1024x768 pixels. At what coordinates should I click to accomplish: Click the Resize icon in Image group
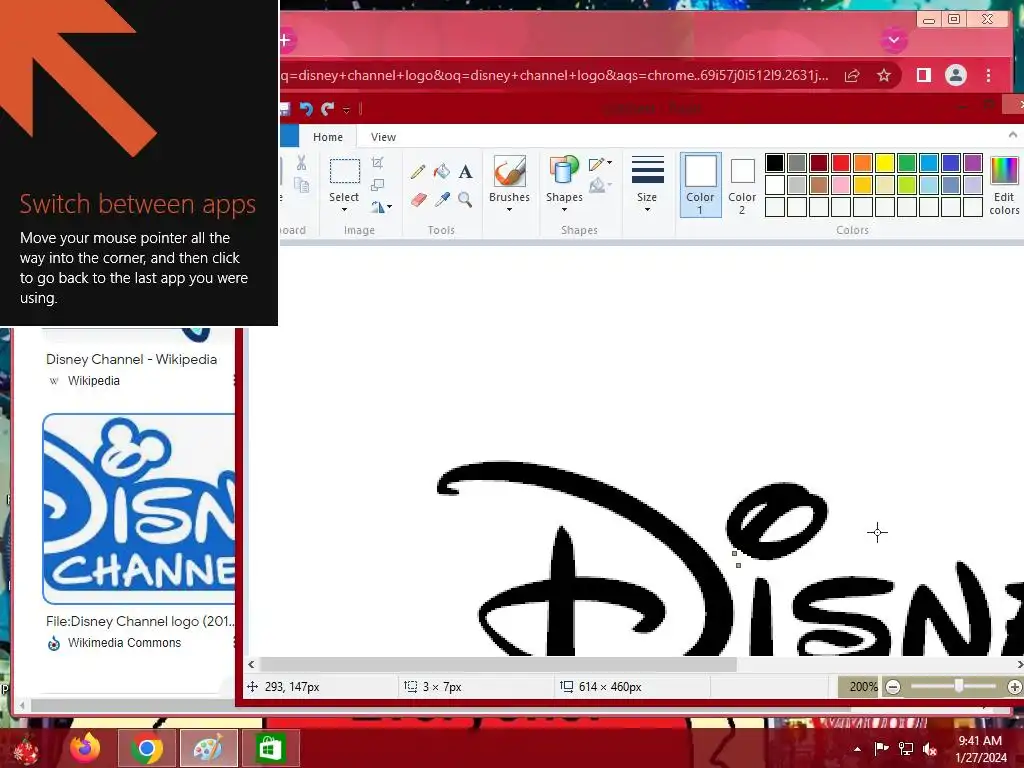tap(377, 185)
